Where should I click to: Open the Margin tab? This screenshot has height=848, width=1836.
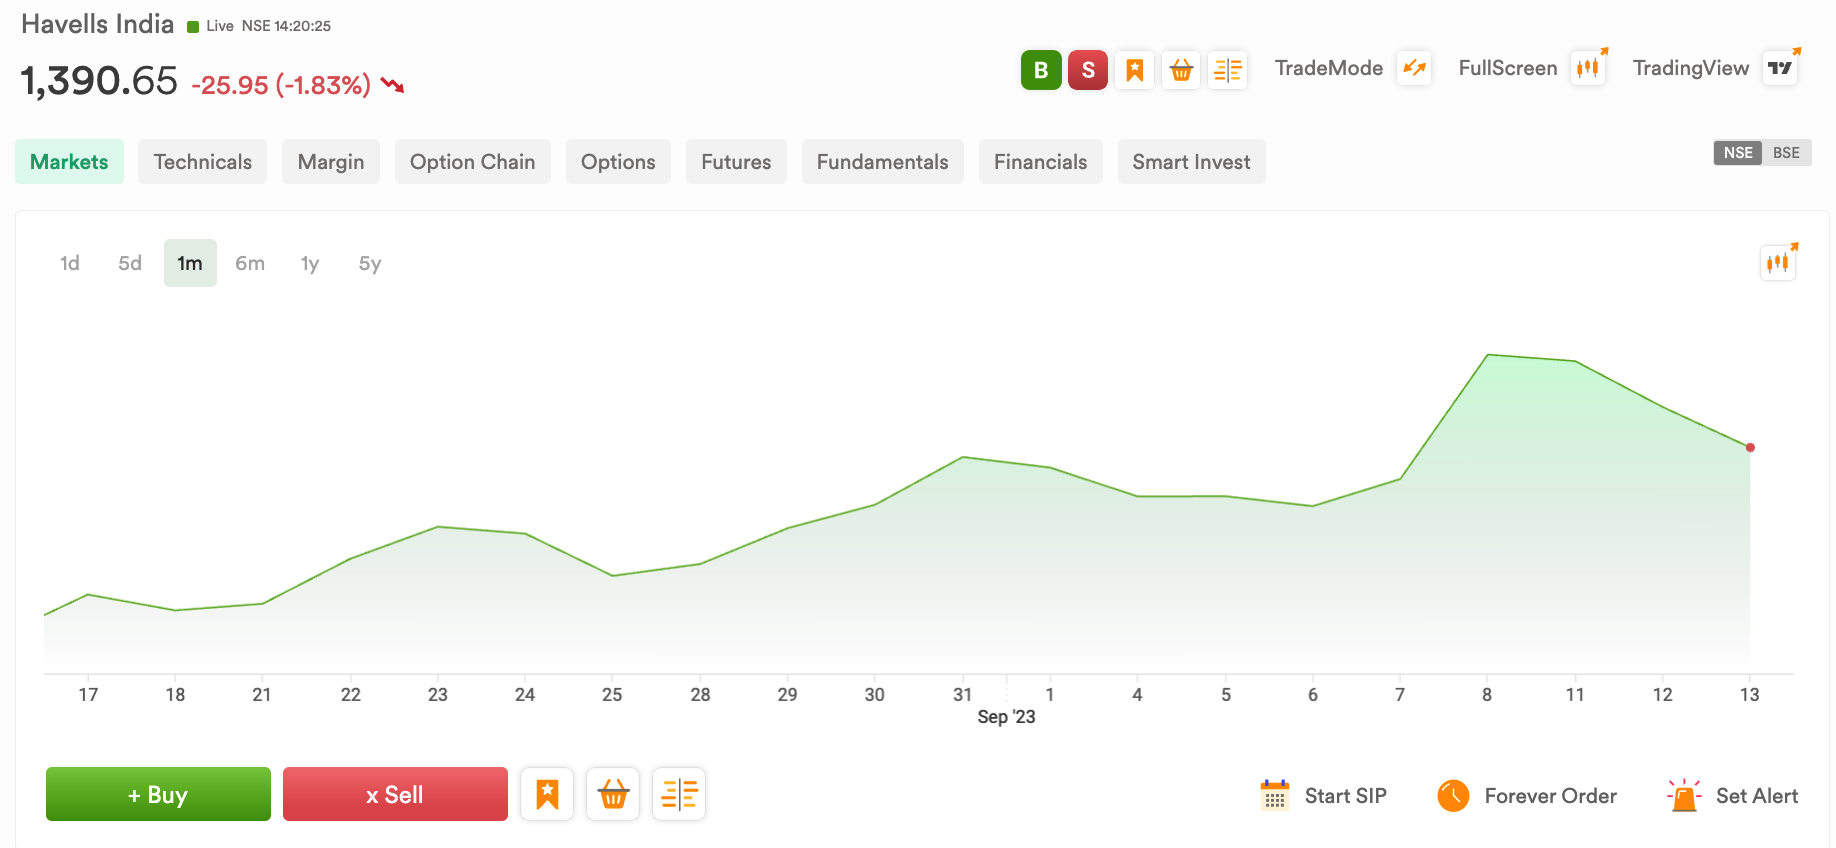[x=331, y=162]
